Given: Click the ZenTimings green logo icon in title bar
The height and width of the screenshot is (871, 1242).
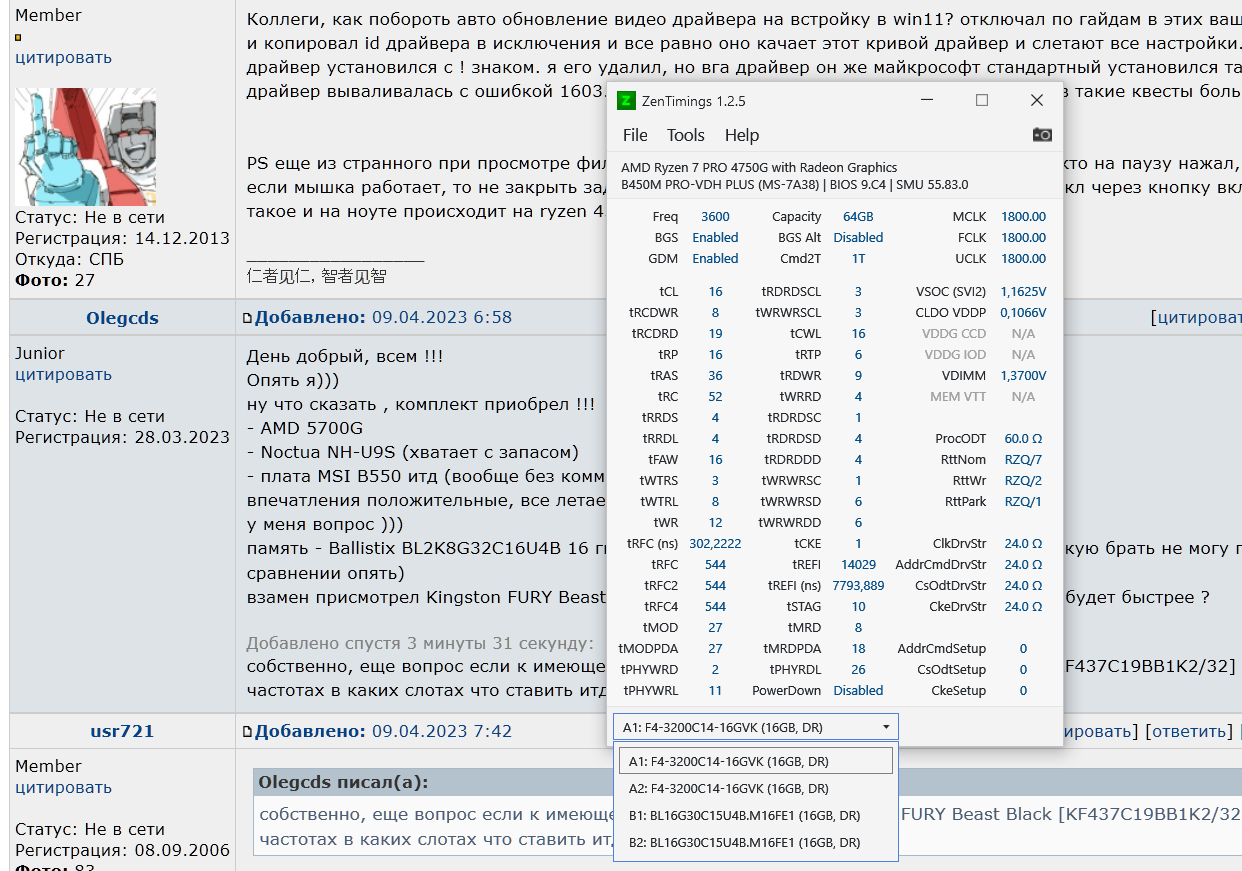Looking at the screenshot, I should pos(626,101).
